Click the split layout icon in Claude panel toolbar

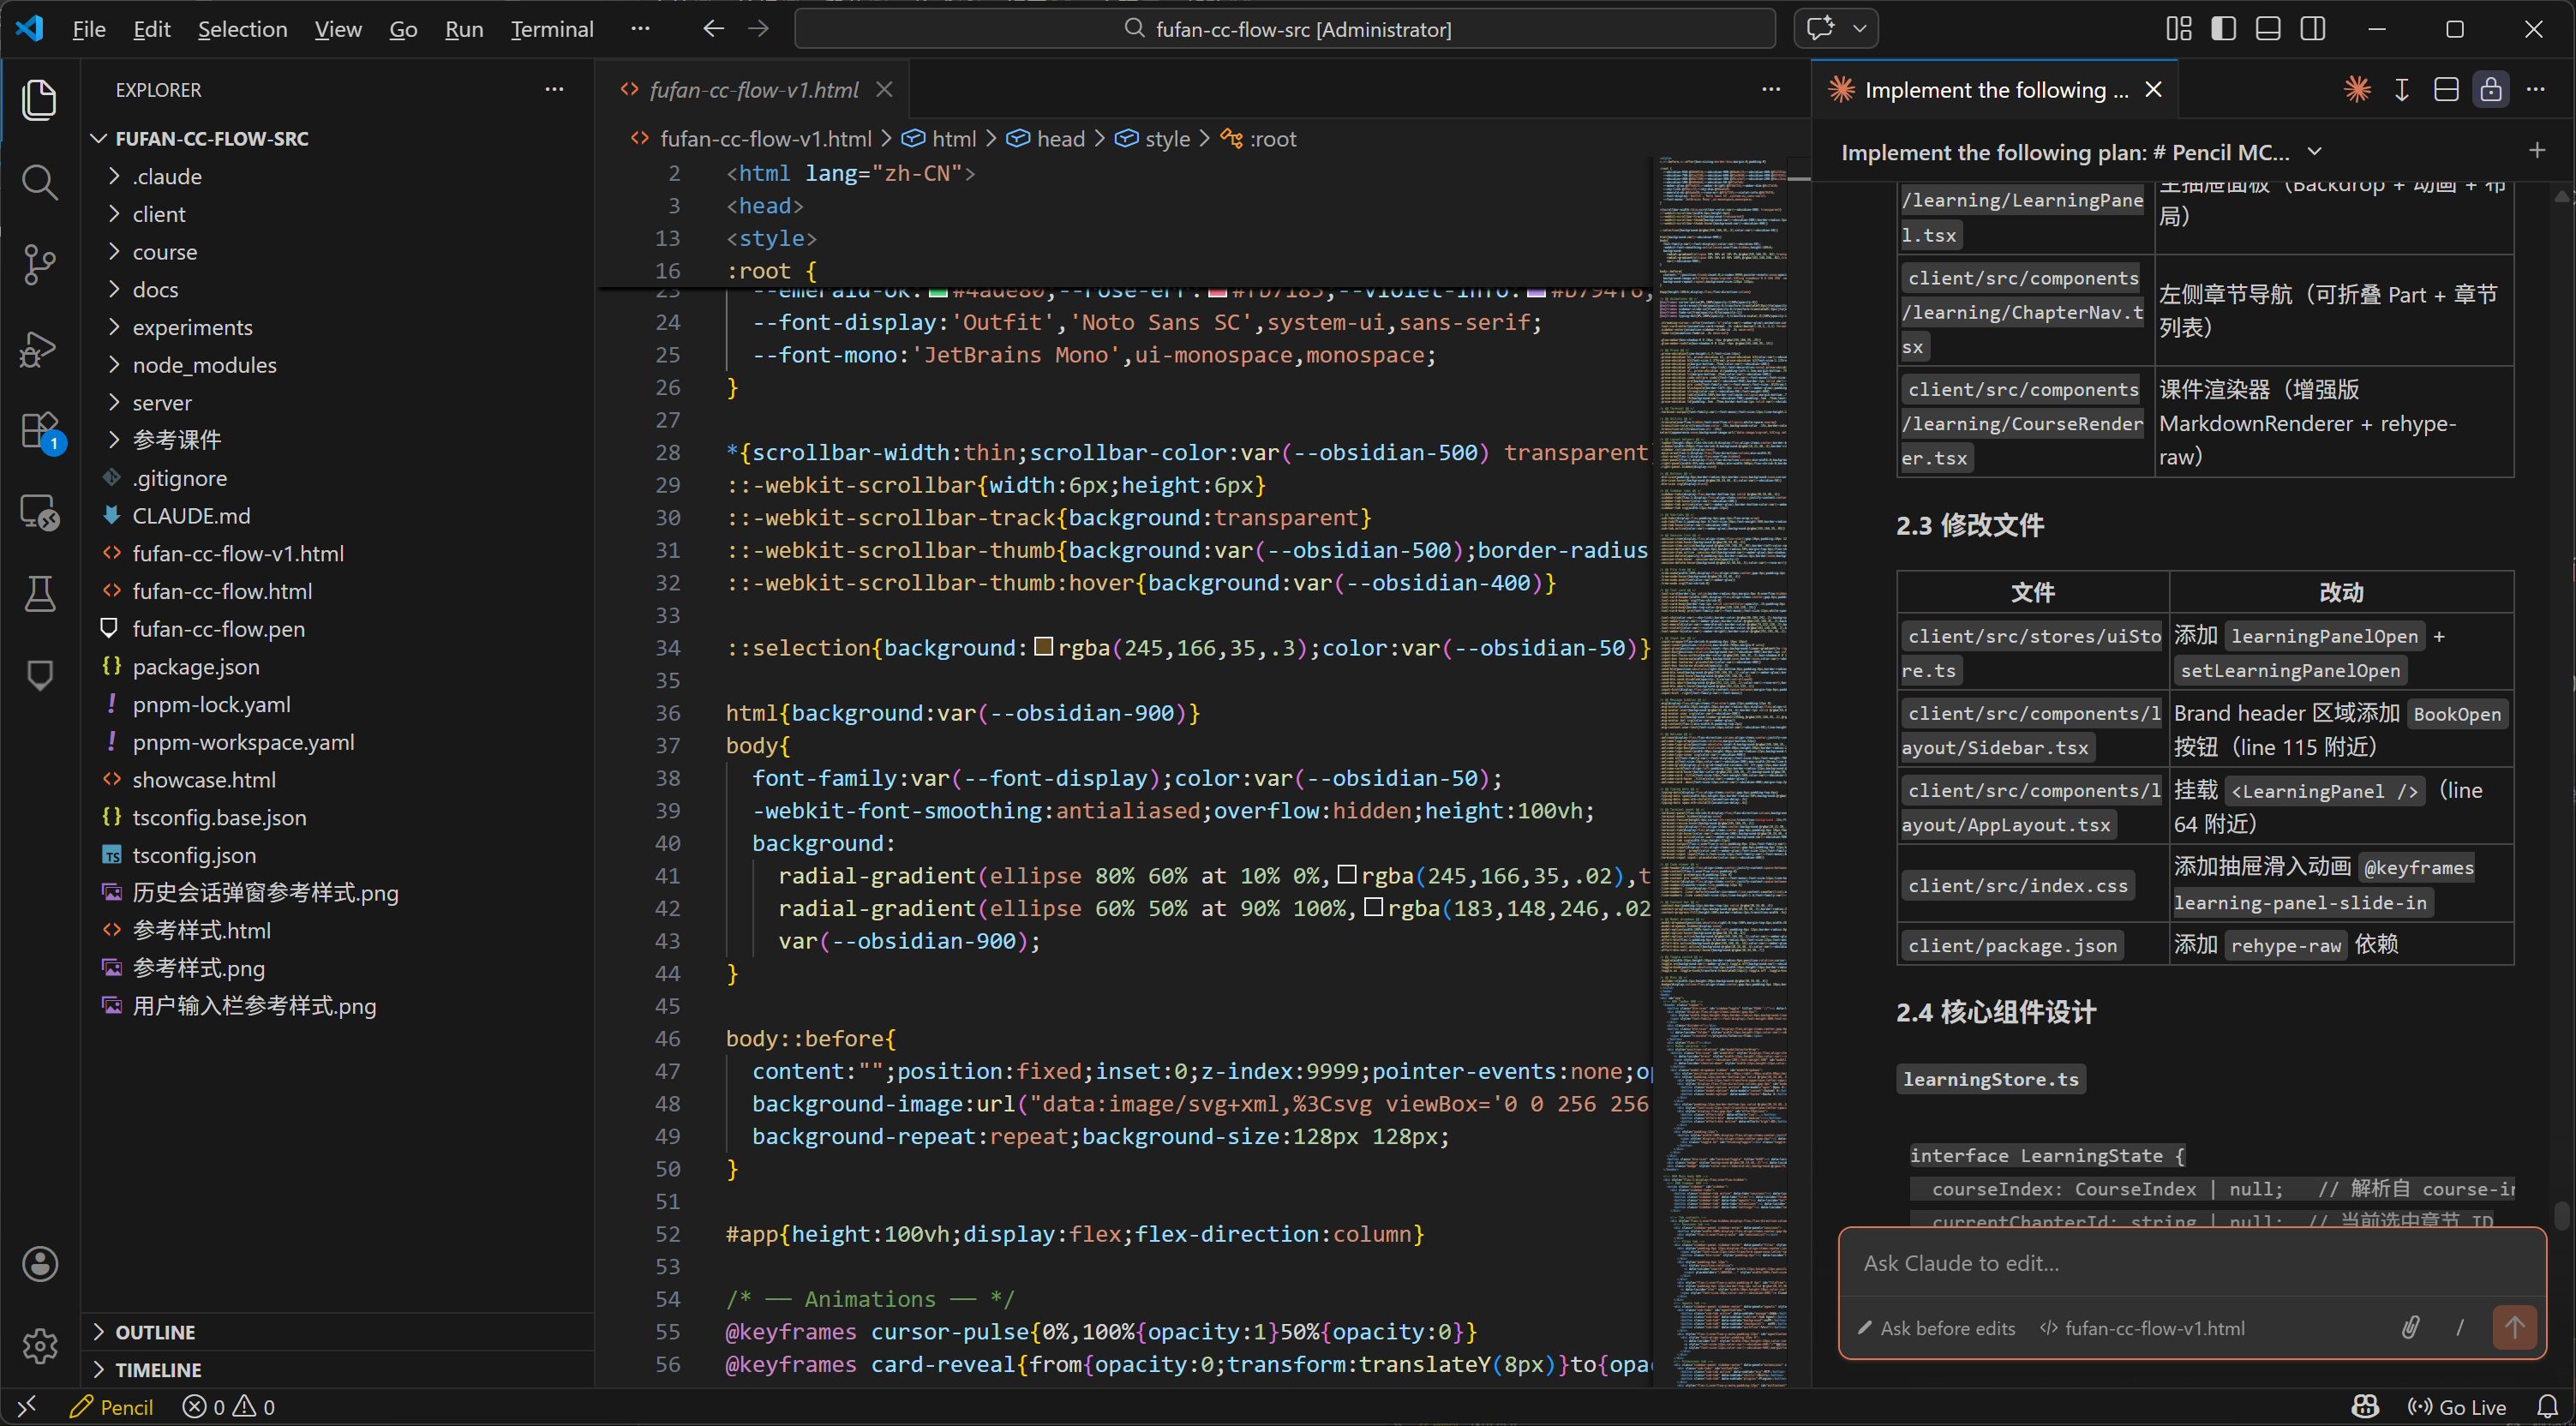coord(2446,90)
